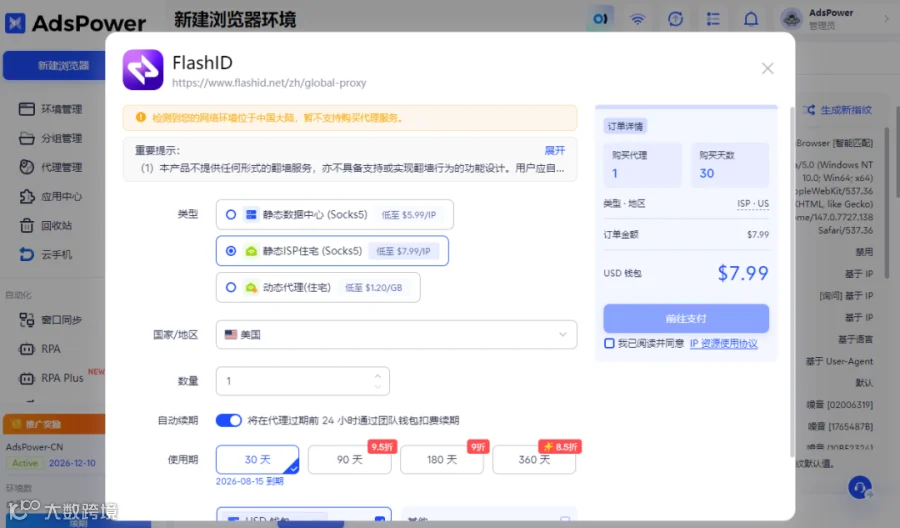The height and width of the screenshot is (528, 900).
Task: Open 分组管理 in the sidebar
Action: coord(51,138)
